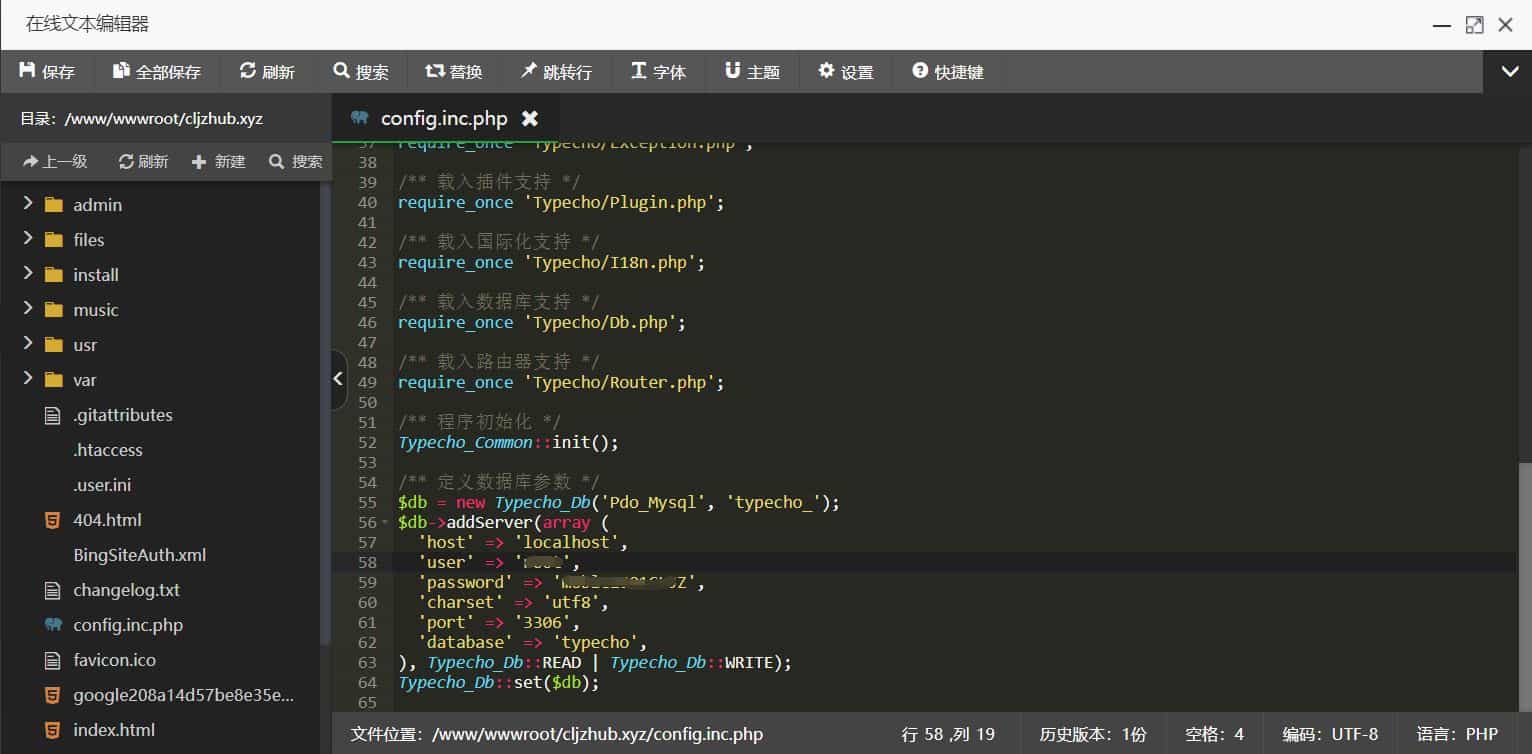The height and width of the screenshot is (754, 1532).
Task: Click the 保存 save button
Action: point(47,72)
